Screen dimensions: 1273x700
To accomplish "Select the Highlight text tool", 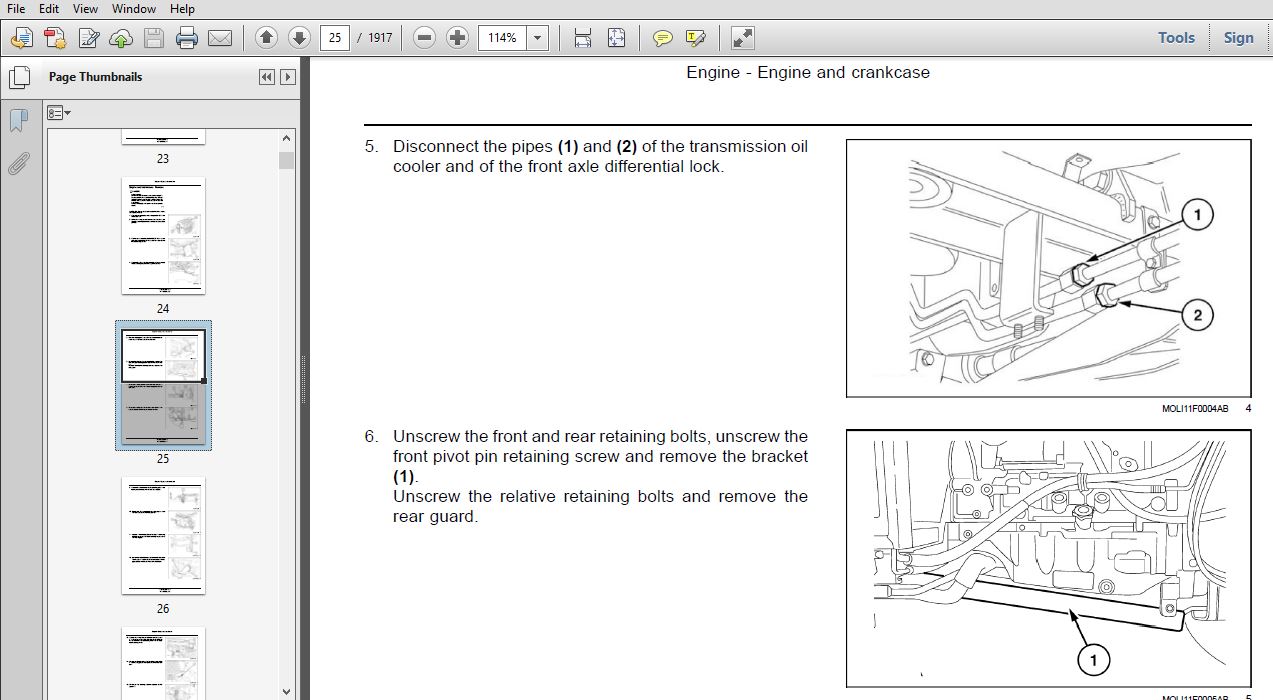I will (x=695, y=38).
